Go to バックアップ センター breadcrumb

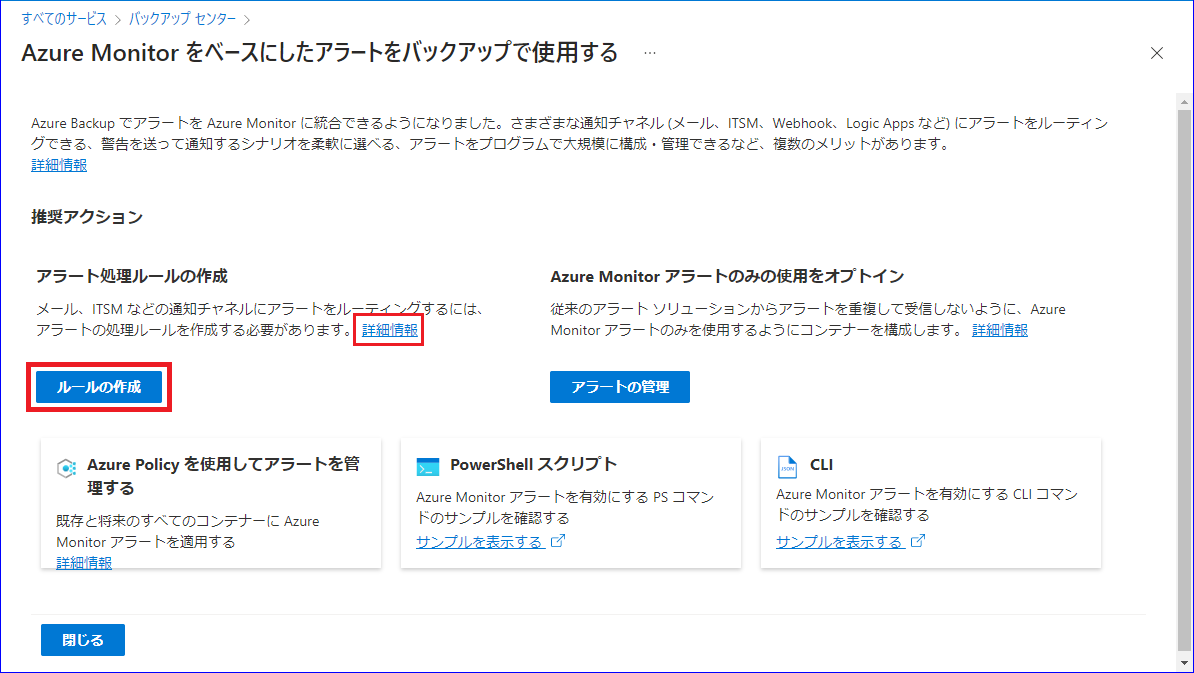(182, 19)
